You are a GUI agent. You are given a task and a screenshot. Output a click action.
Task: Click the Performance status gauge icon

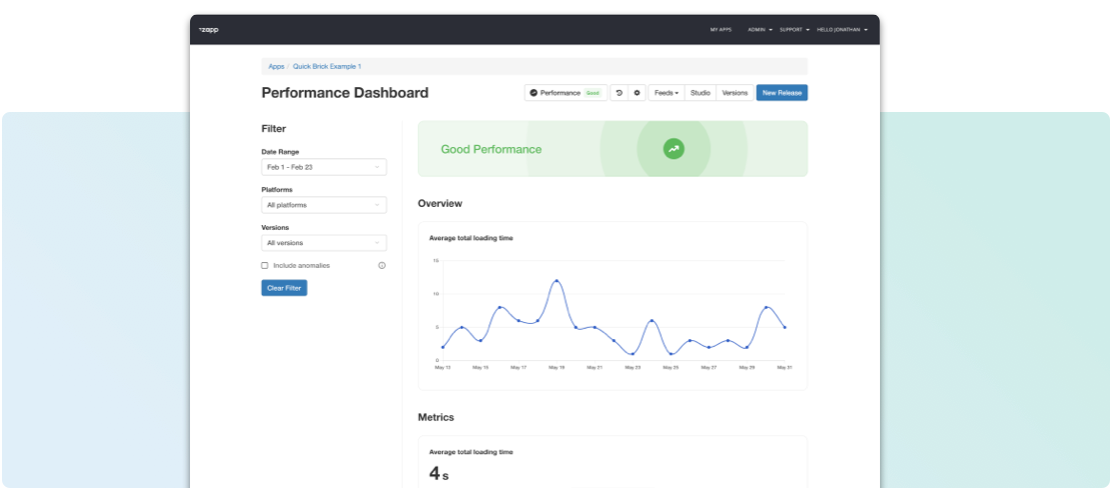click(x=533, y=93)
